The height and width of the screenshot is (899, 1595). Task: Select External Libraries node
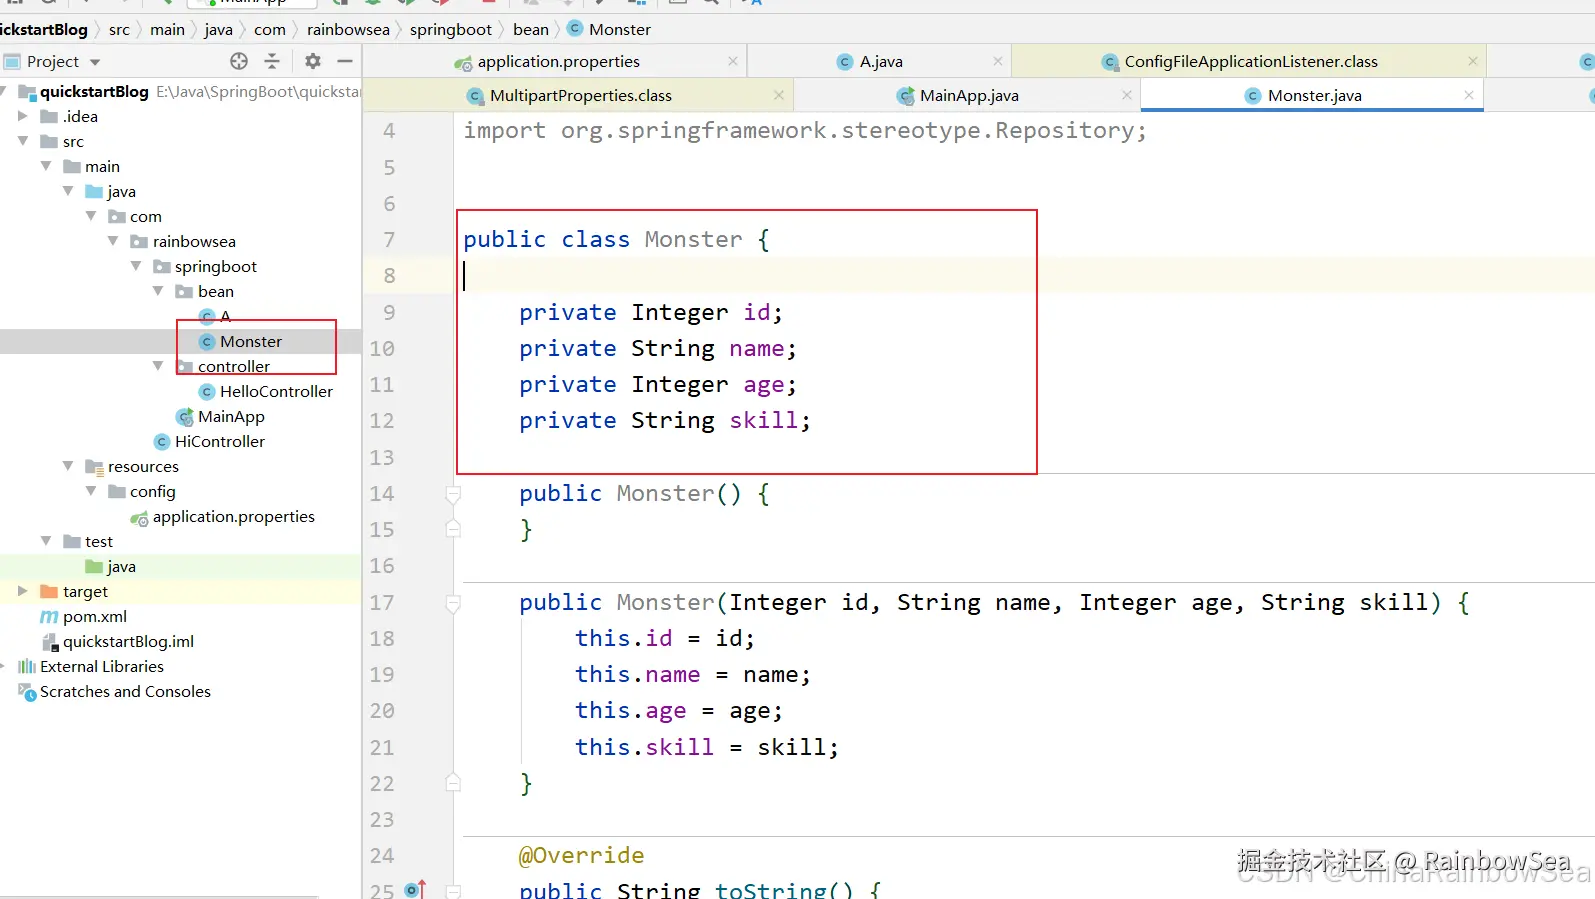102,667
